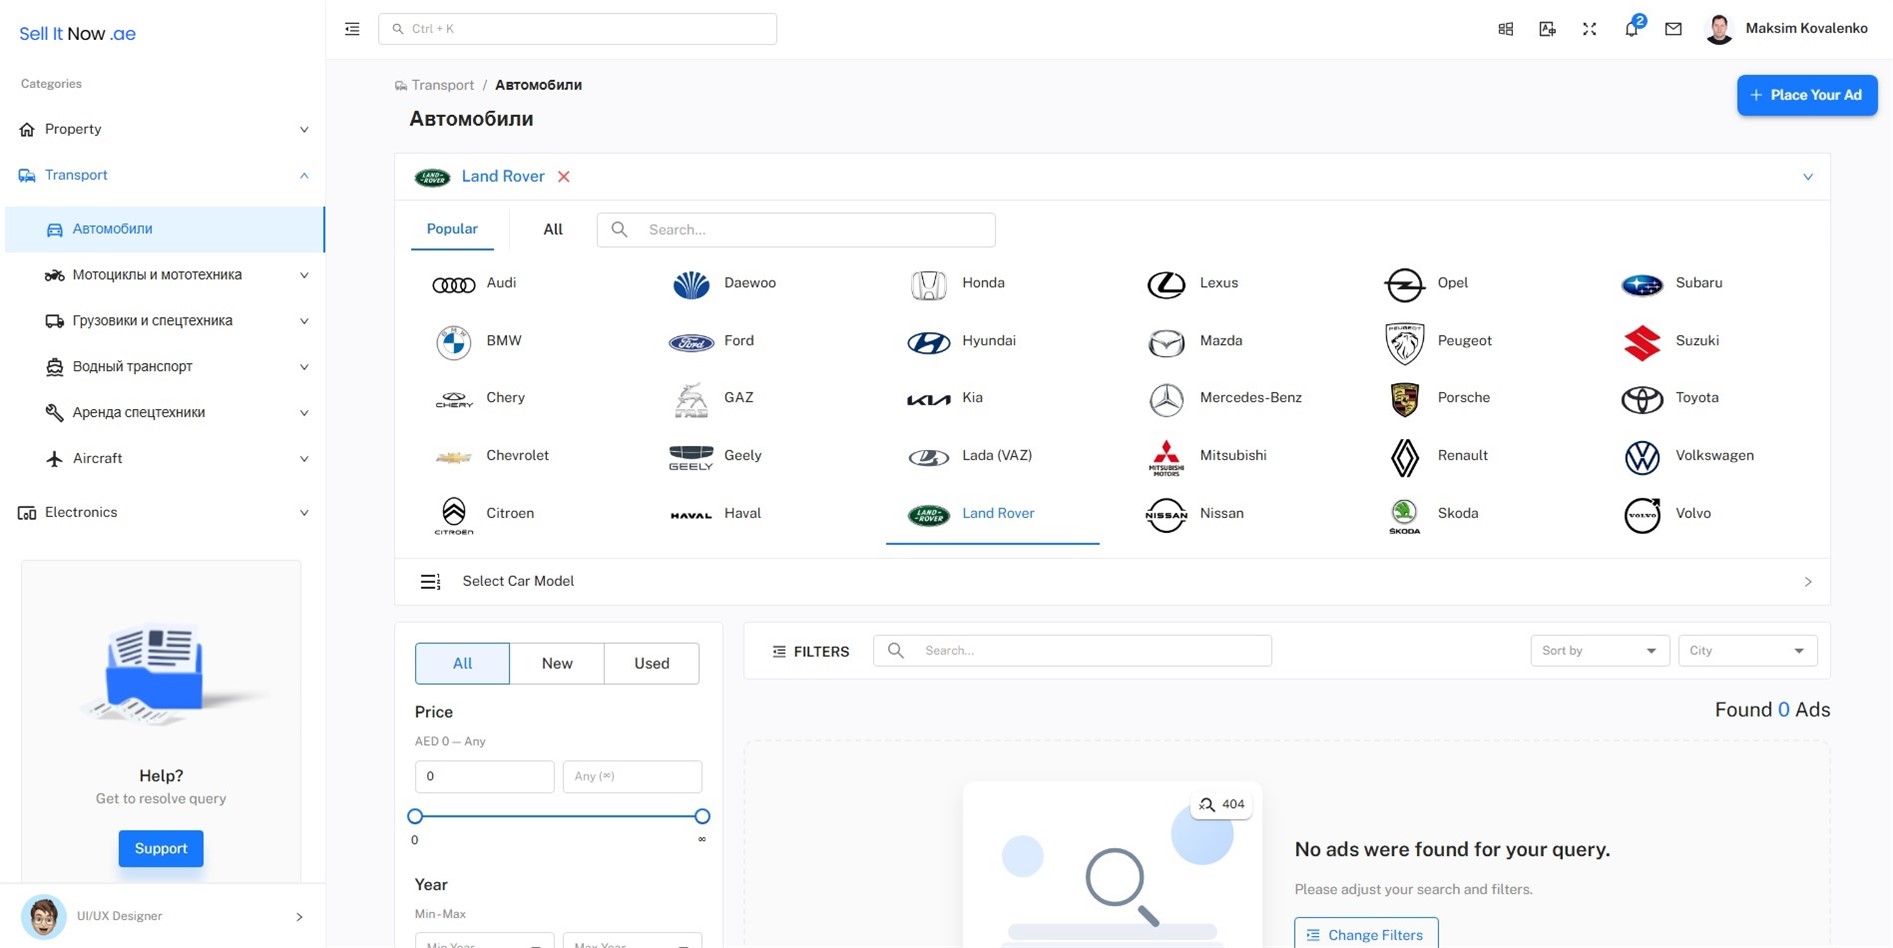Click the right price slider handle

pos(702,816)
